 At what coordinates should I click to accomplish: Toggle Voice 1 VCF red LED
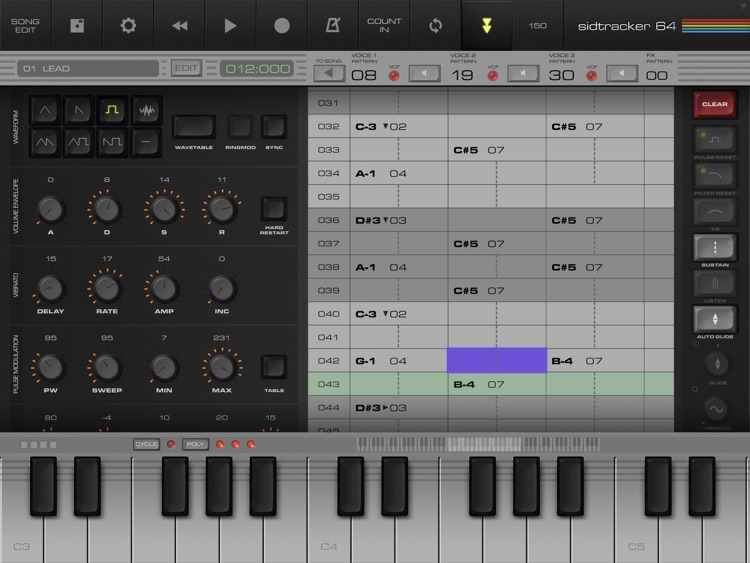click(x=394, y=75)
